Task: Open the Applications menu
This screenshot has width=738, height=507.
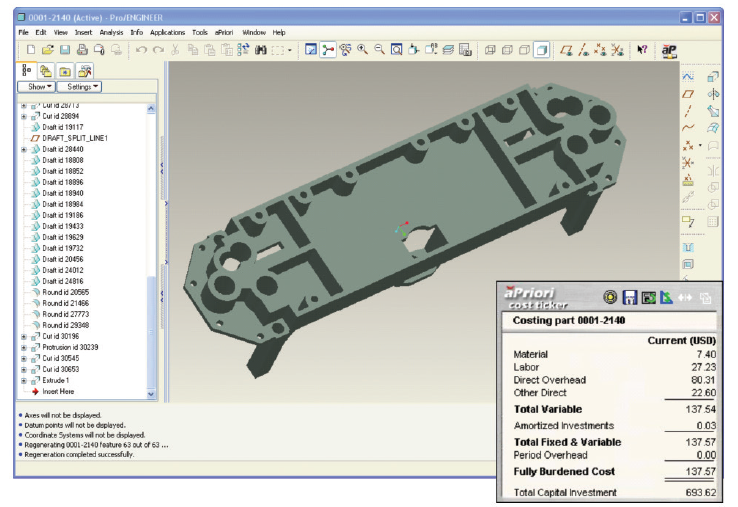Action: pyautogui.click(x=168, y=32)
